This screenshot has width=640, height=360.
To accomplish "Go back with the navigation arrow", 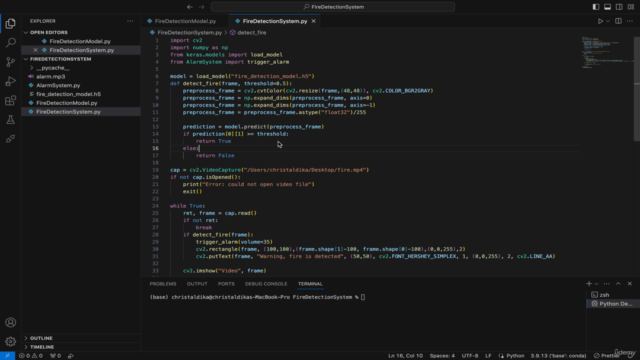I will coord(190,7).
